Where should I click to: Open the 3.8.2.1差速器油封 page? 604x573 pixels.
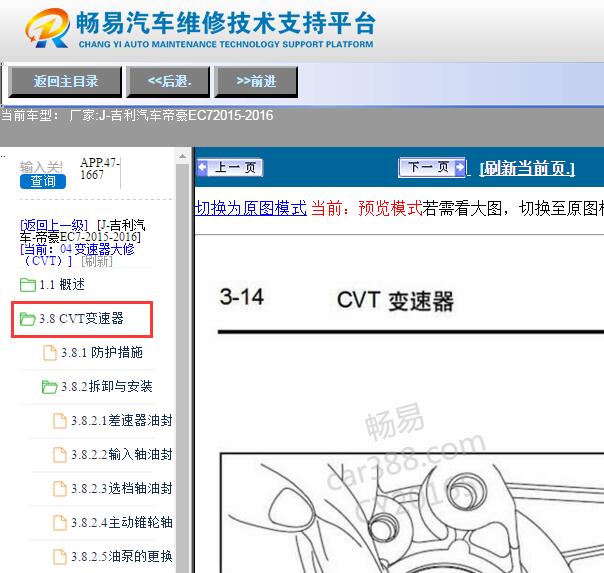[122, 420]
